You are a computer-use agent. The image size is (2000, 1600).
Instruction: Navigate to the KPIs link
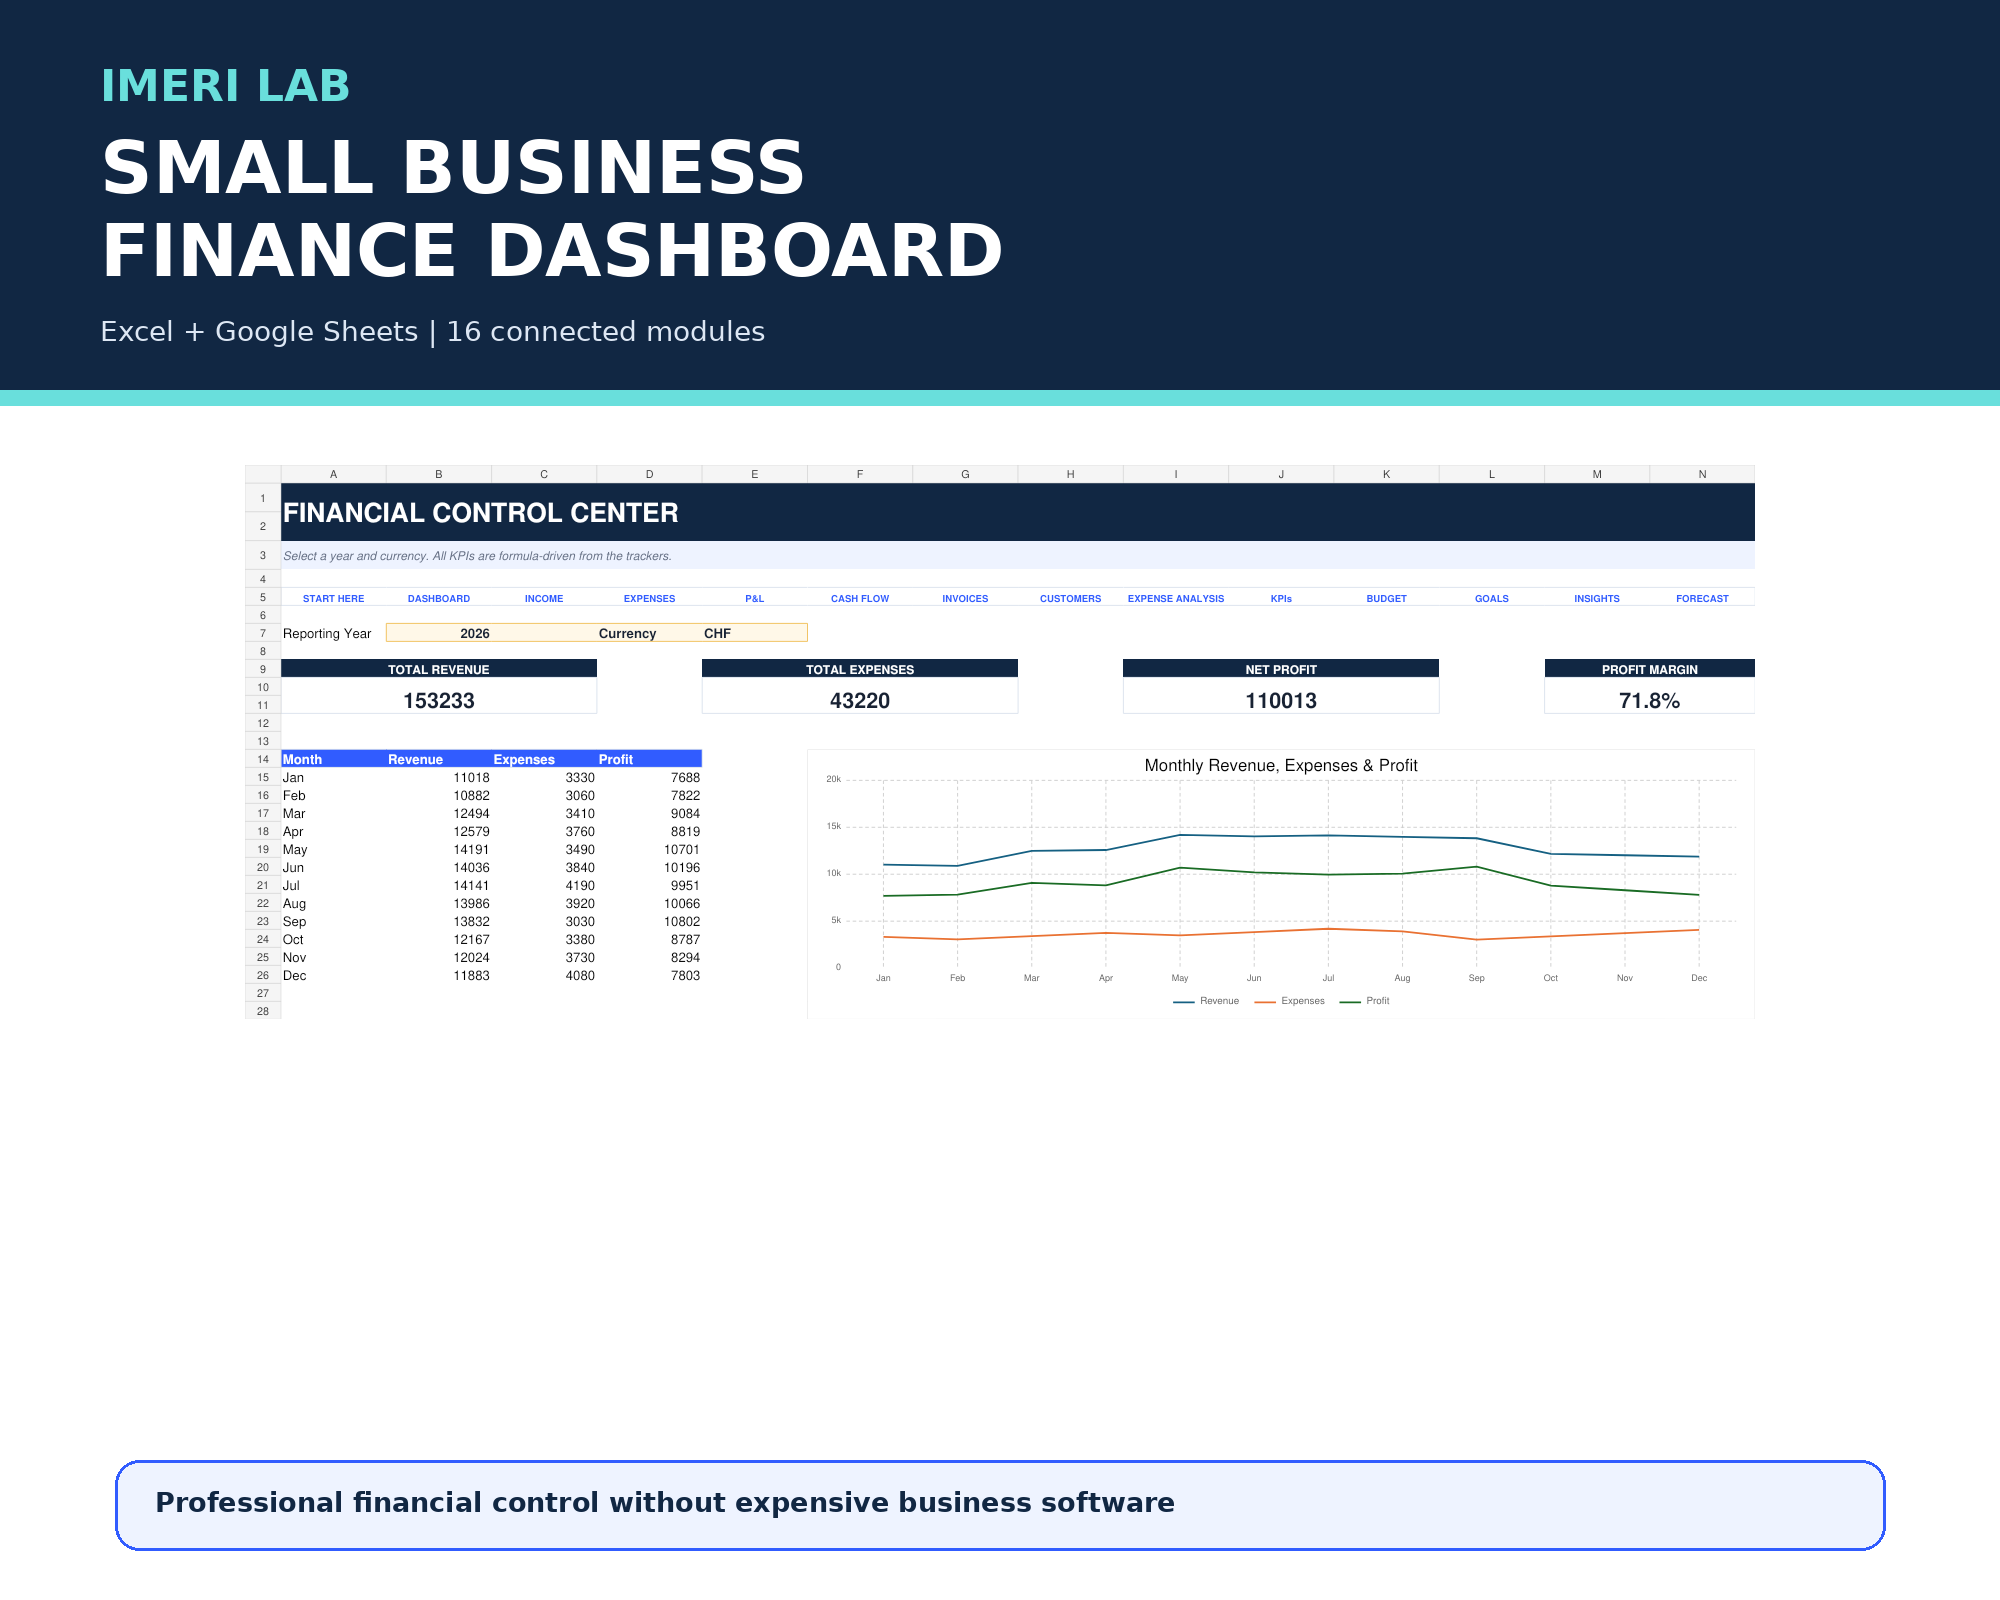1281,598
